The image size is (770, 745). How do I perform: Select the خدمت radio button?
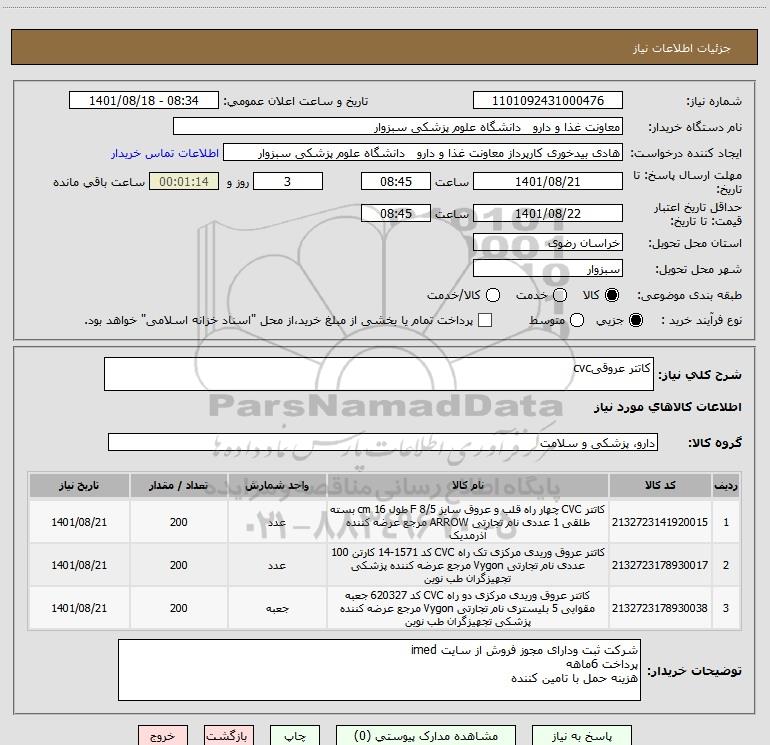tap(560, 295)
